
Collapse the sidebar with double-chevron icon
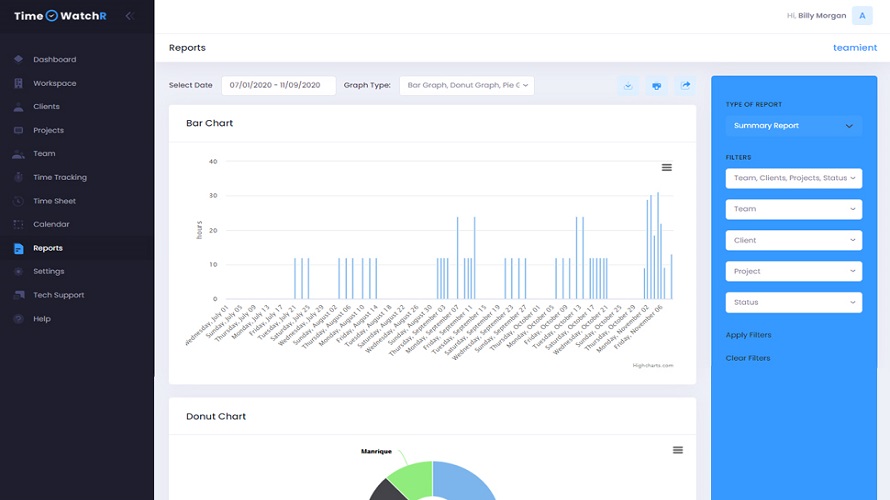click(x=130, y=16)
